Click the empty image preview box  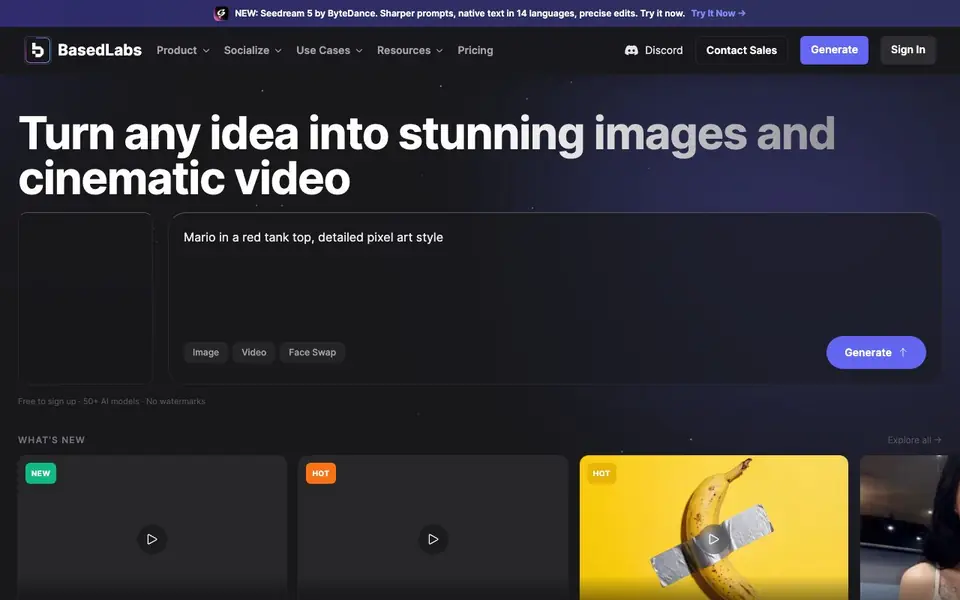(x=85, y=298)
